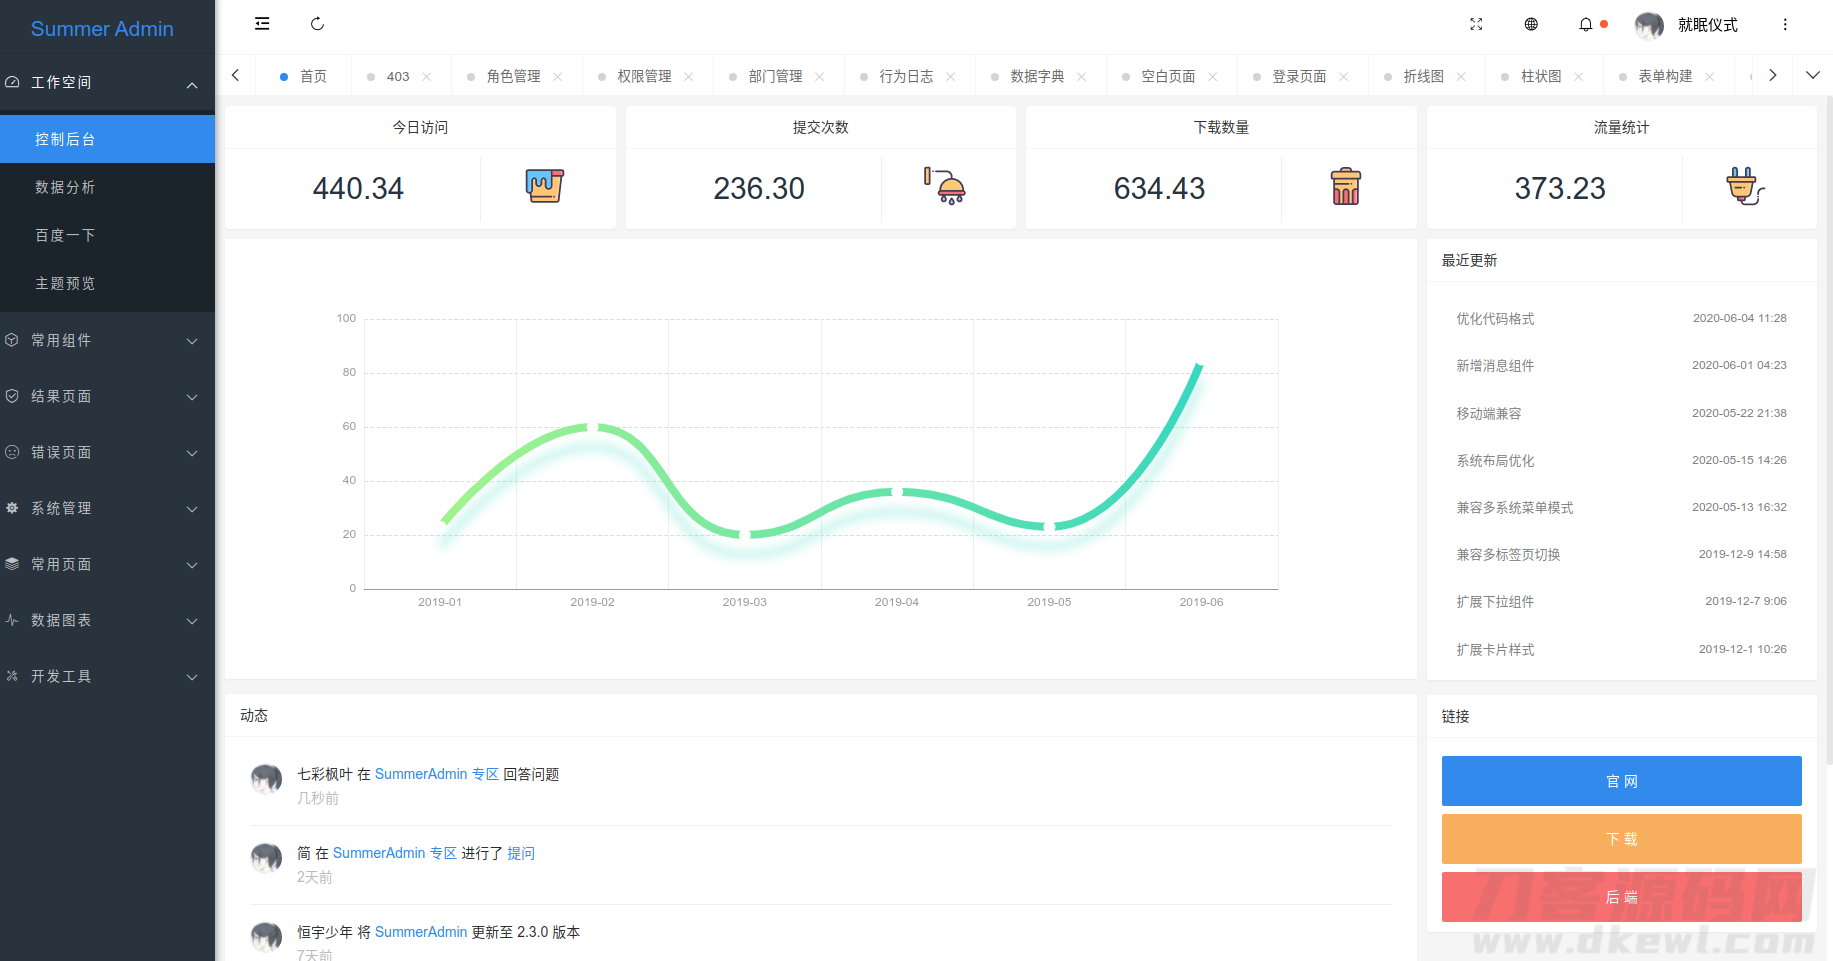
Task: Click the trash bin icon on 下载数量 card
Action: coord(1347,186)
